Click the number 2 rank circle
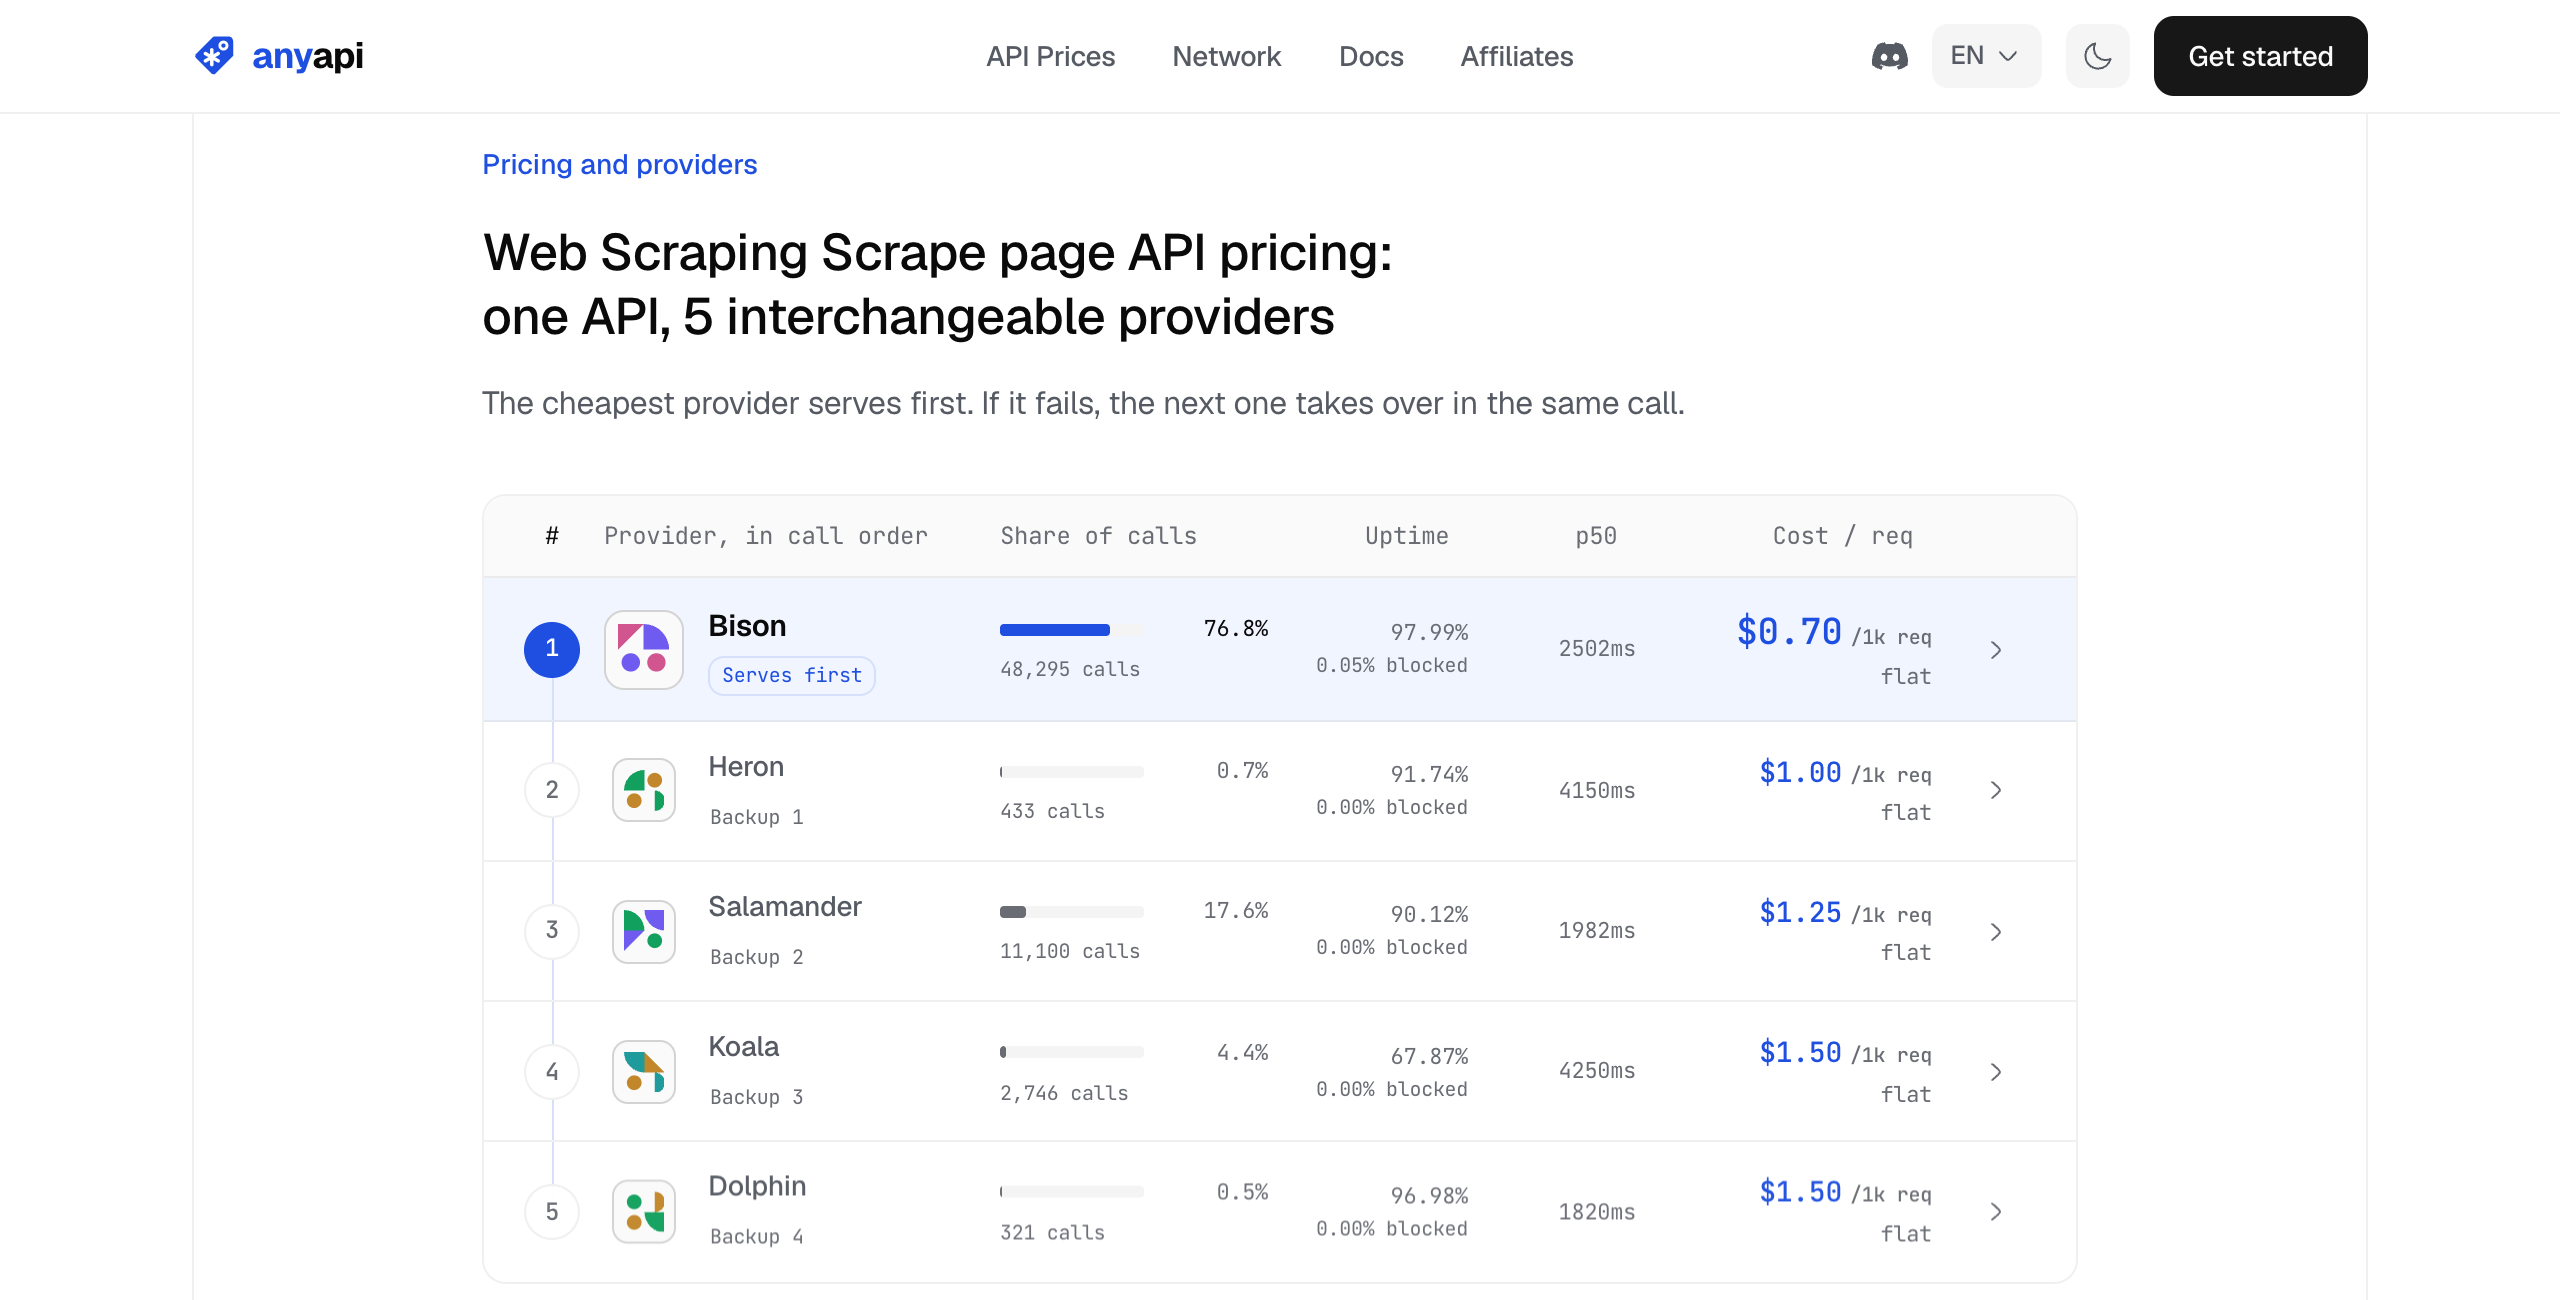 552,790
